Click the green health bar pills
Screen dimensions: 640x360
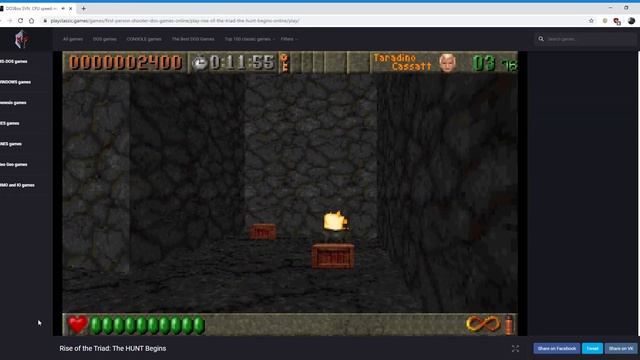pyautogui.click(x=147, y=325)
